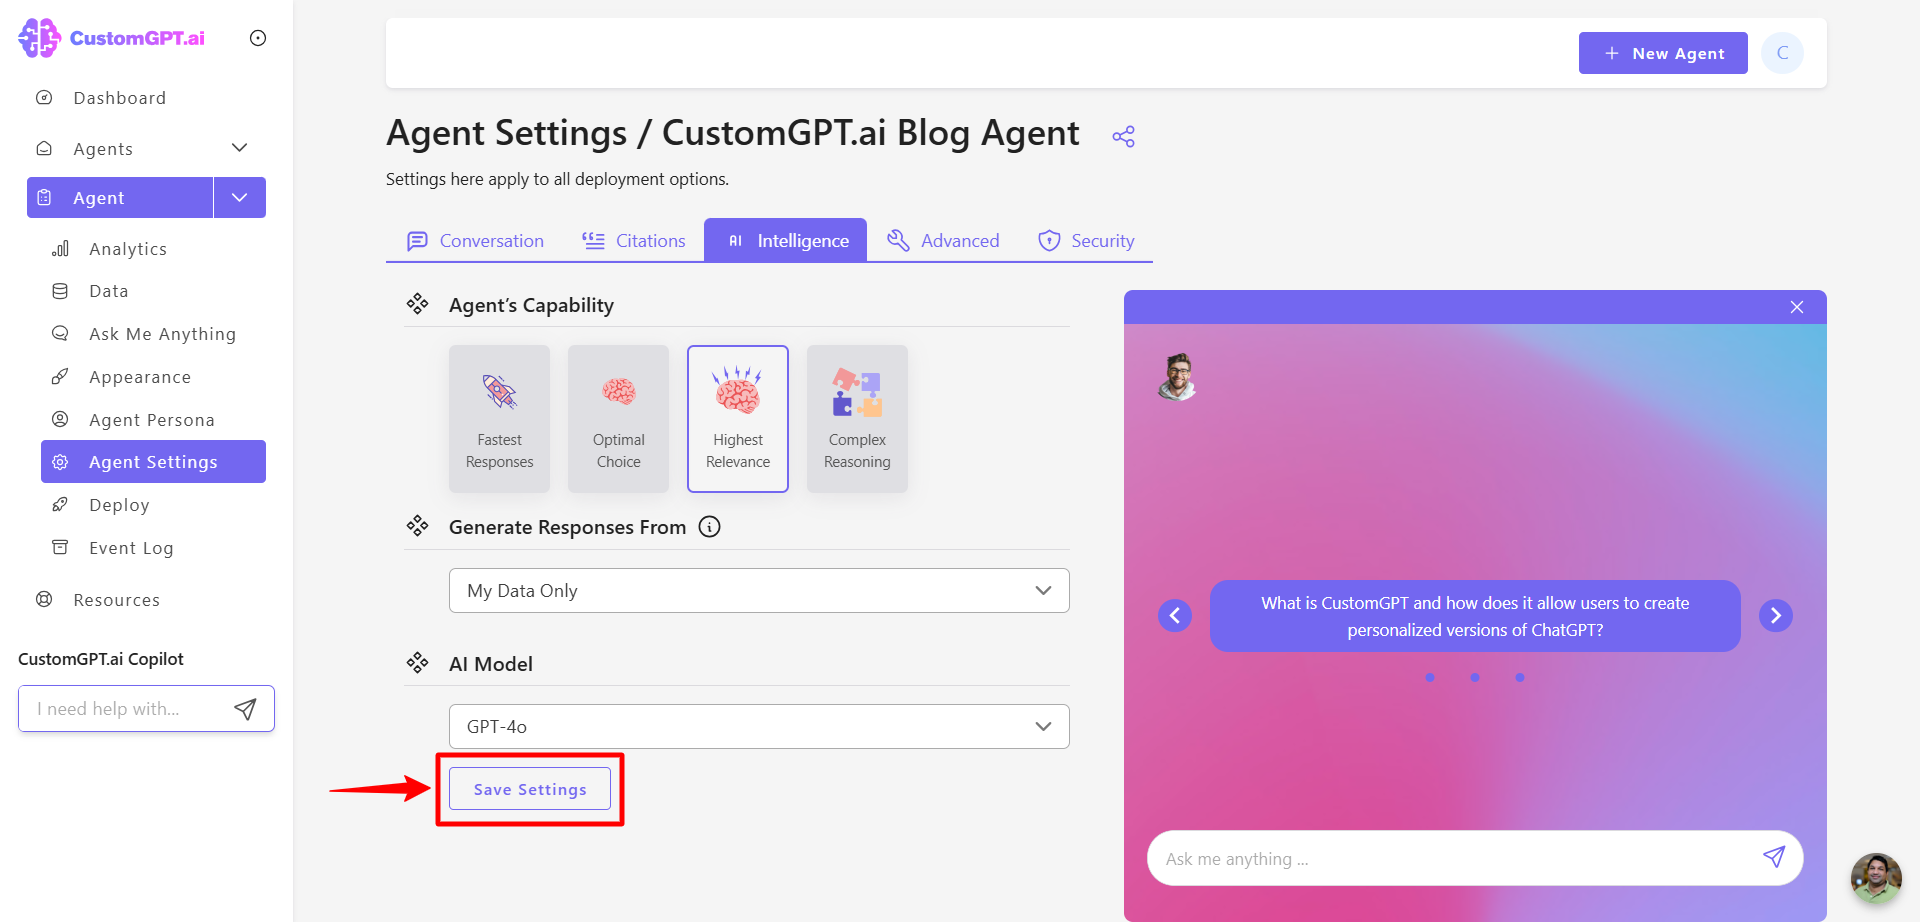The width and height of the screenshot is (1920, 922).
Task: Open Agent Persona page
Action: pos(151,420)
